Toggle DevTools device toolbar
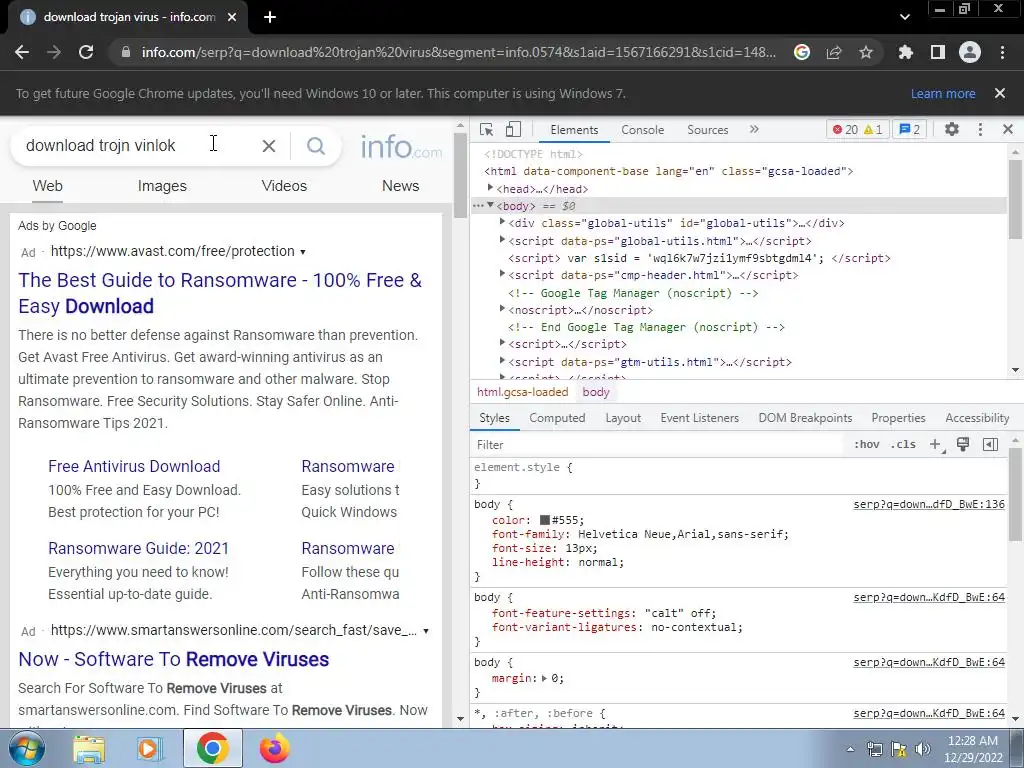1024x768 pixels. [513, 129]
